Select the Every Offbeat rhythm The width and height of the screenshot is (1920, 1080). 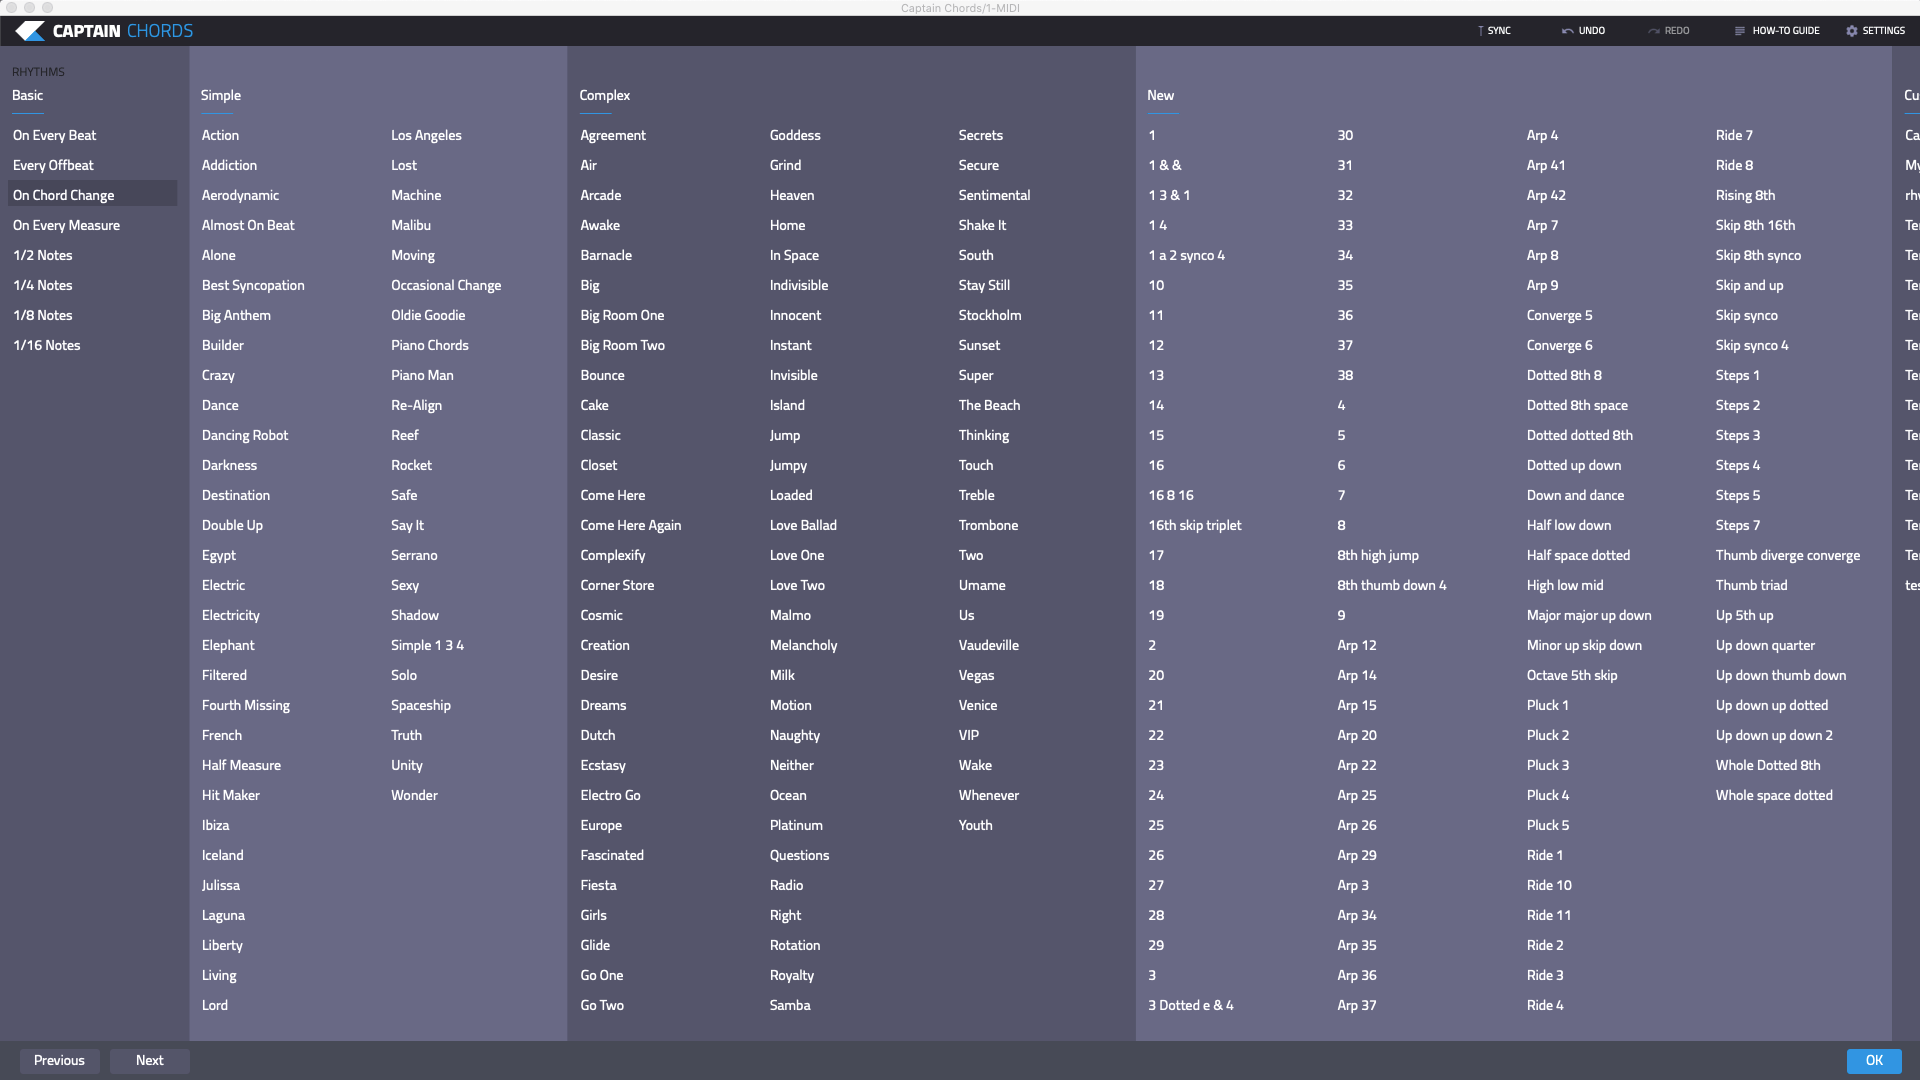point(53,164)
